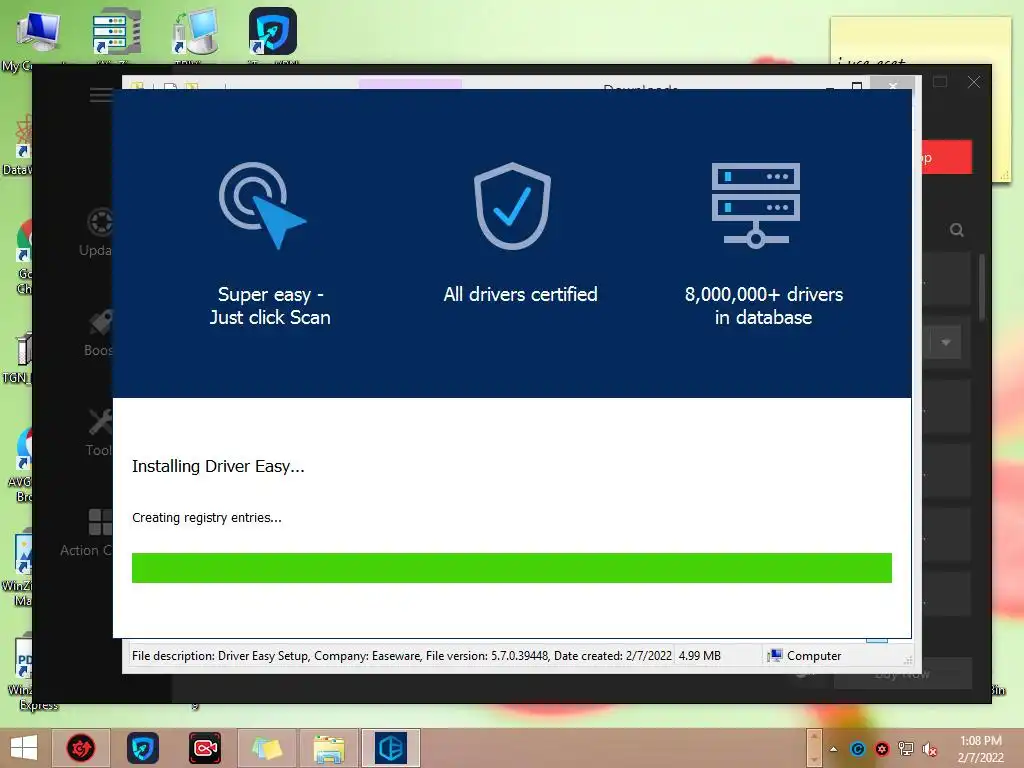Screen dimensions: 1024x768
Task: Close the Downloads Explorer window
Action: 893,85
